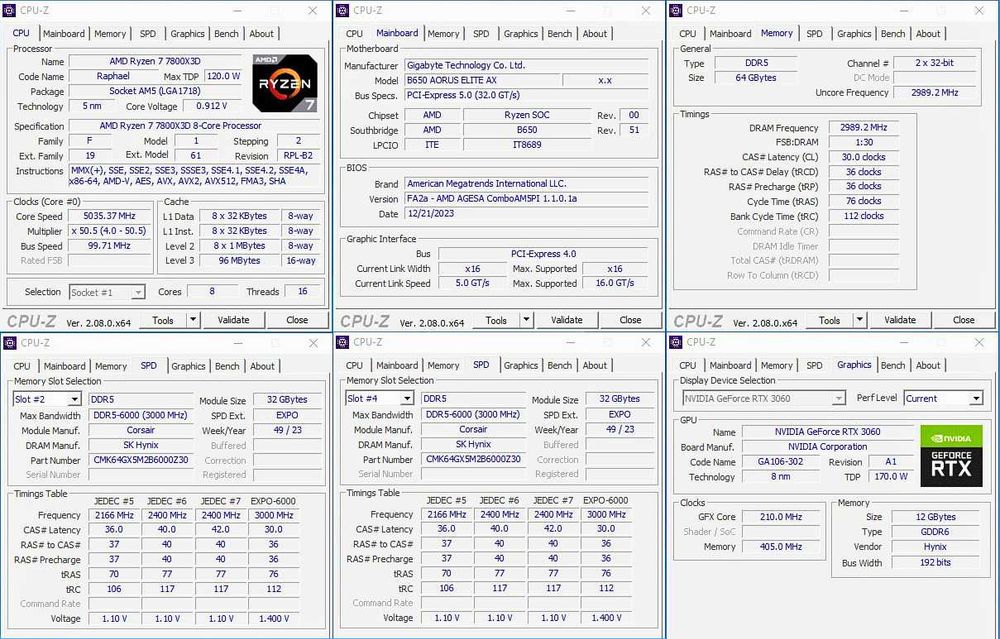The height and width of the screenshot is (639, 1000).
Task: Click the Code Name value Raphael
Action: tap(113, 76)
